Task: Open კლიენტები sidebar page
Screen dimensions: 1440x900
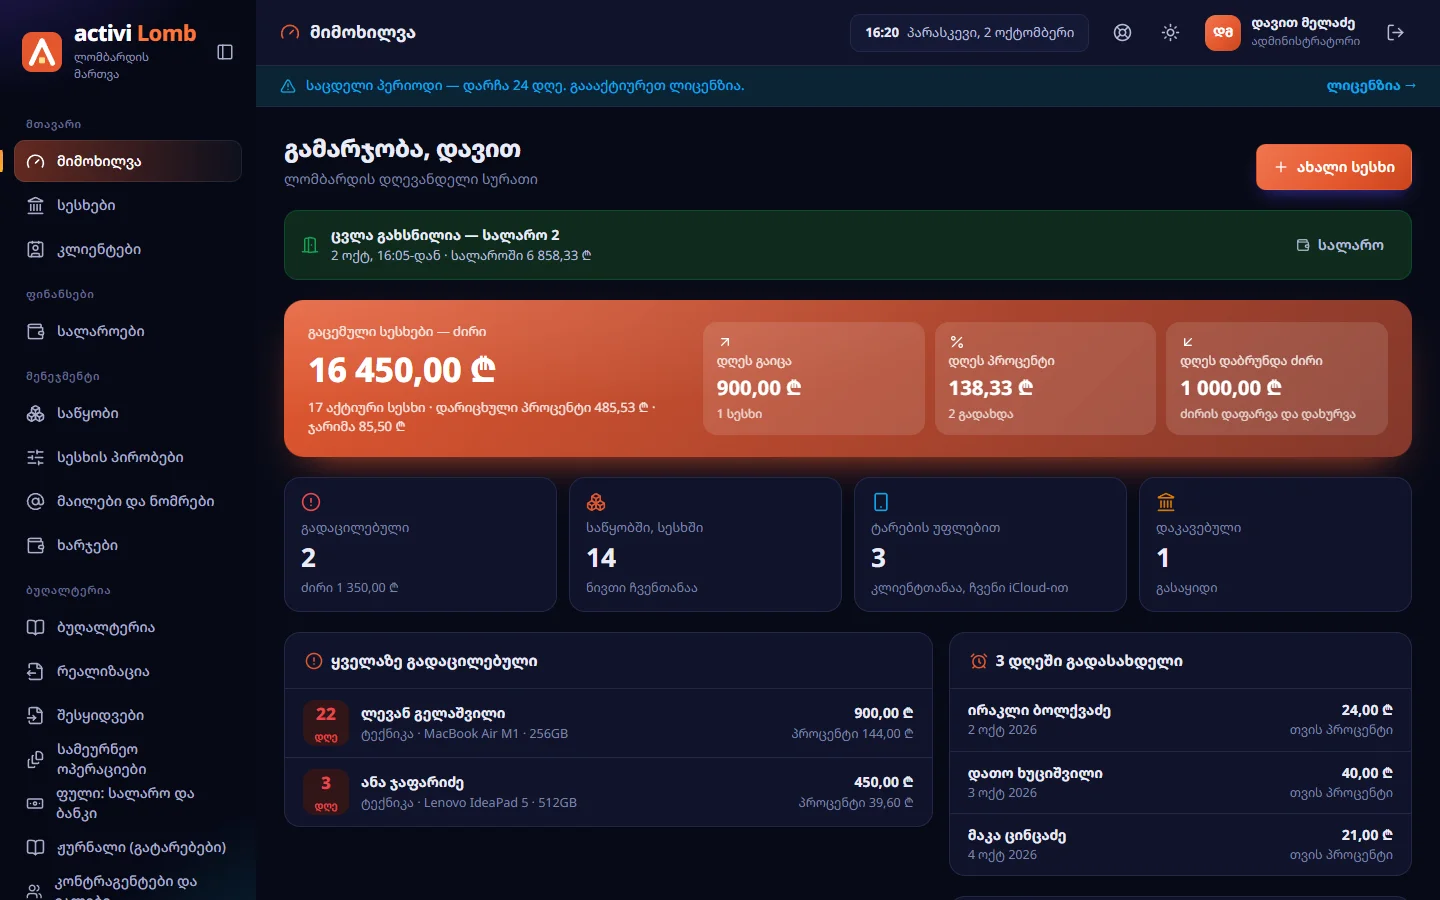Action: [128, 249]
